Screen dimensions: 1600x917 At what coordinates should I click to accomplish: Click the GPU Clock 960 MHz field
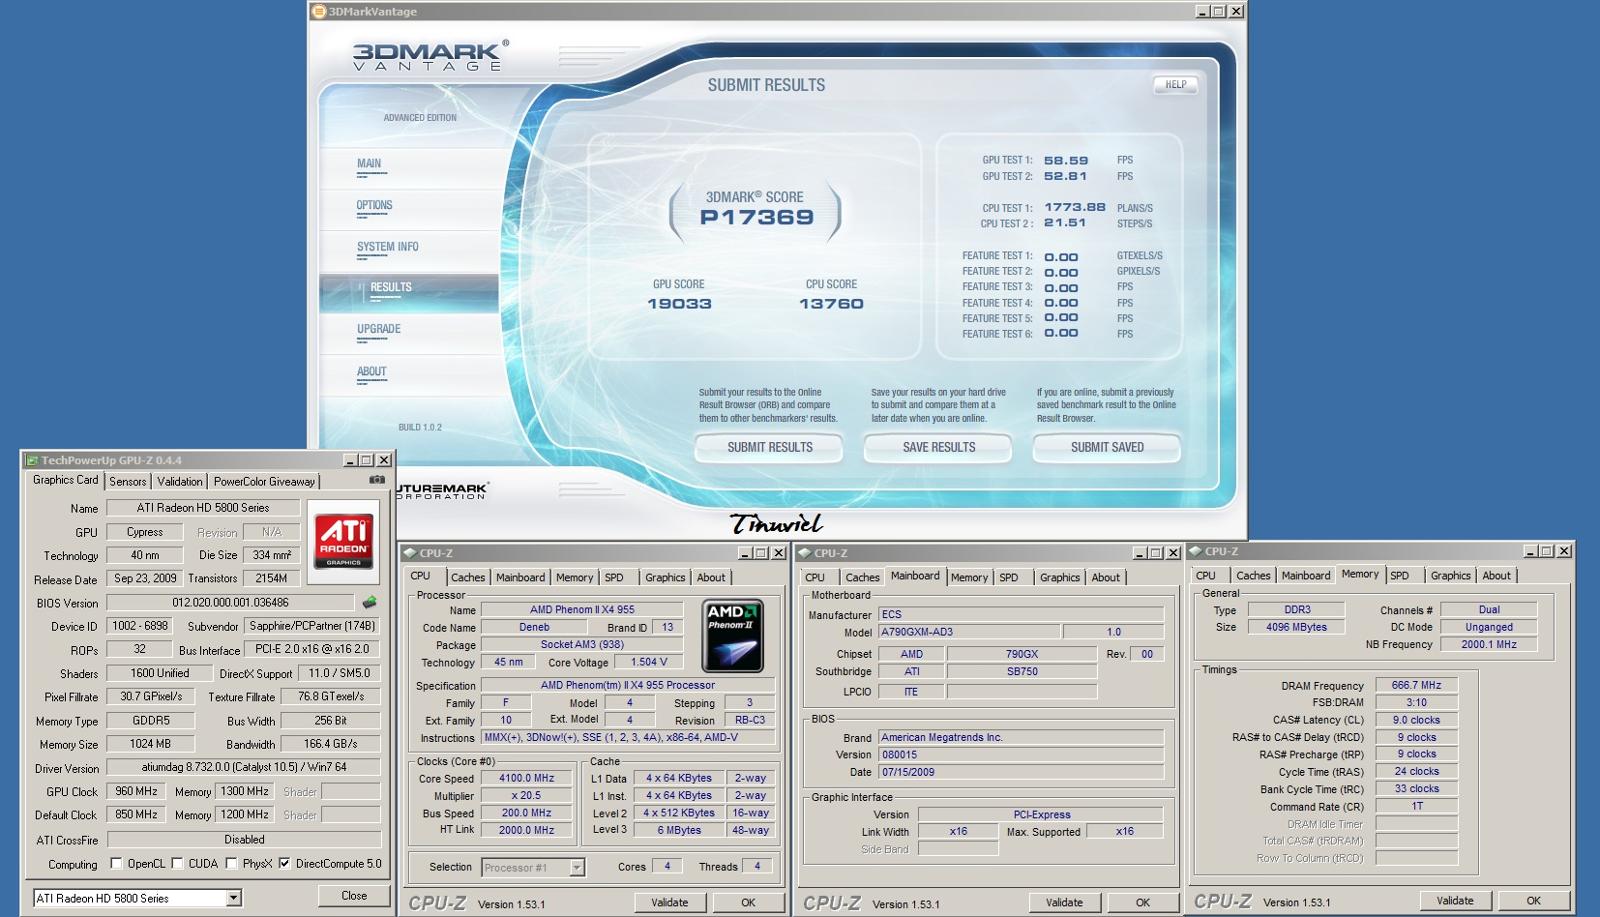137,791
